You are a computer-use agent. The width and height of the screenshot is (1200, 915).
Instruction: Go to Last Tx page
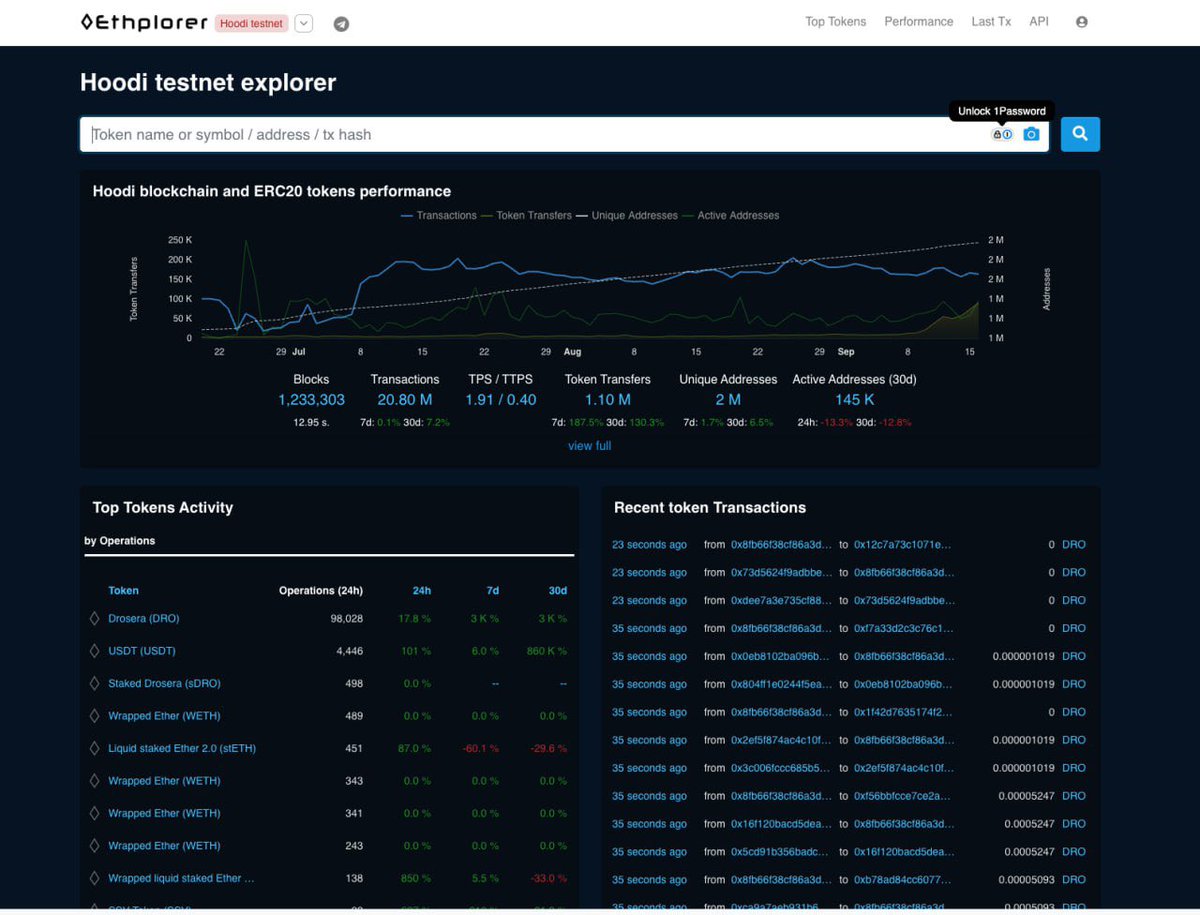(991, 22)
